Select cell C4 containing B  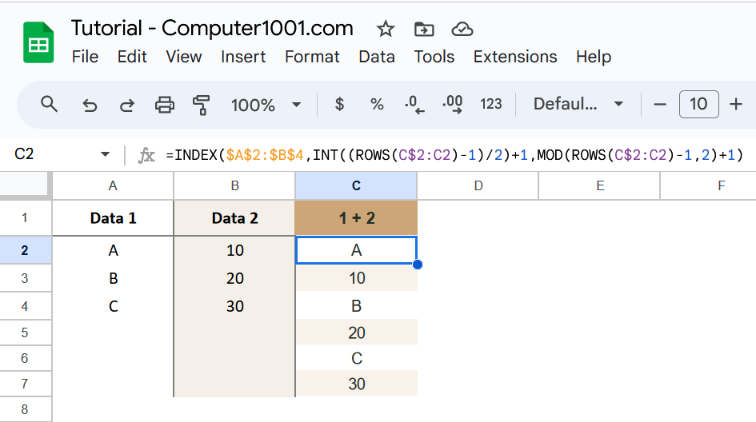(356, 306)
